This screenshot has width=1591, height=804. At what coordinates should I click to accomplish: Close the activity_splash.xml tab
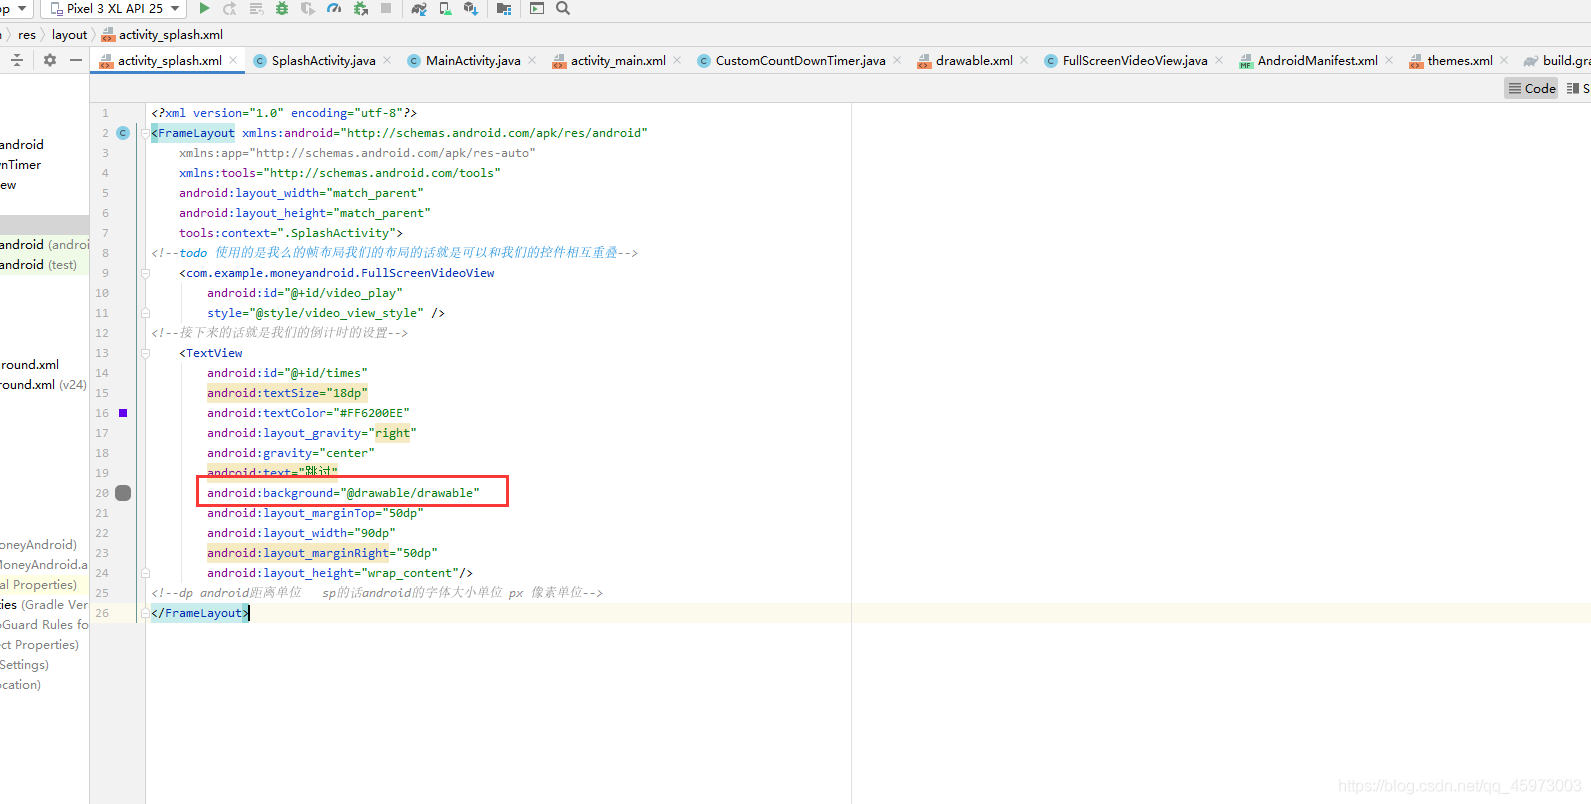point(233,60)
